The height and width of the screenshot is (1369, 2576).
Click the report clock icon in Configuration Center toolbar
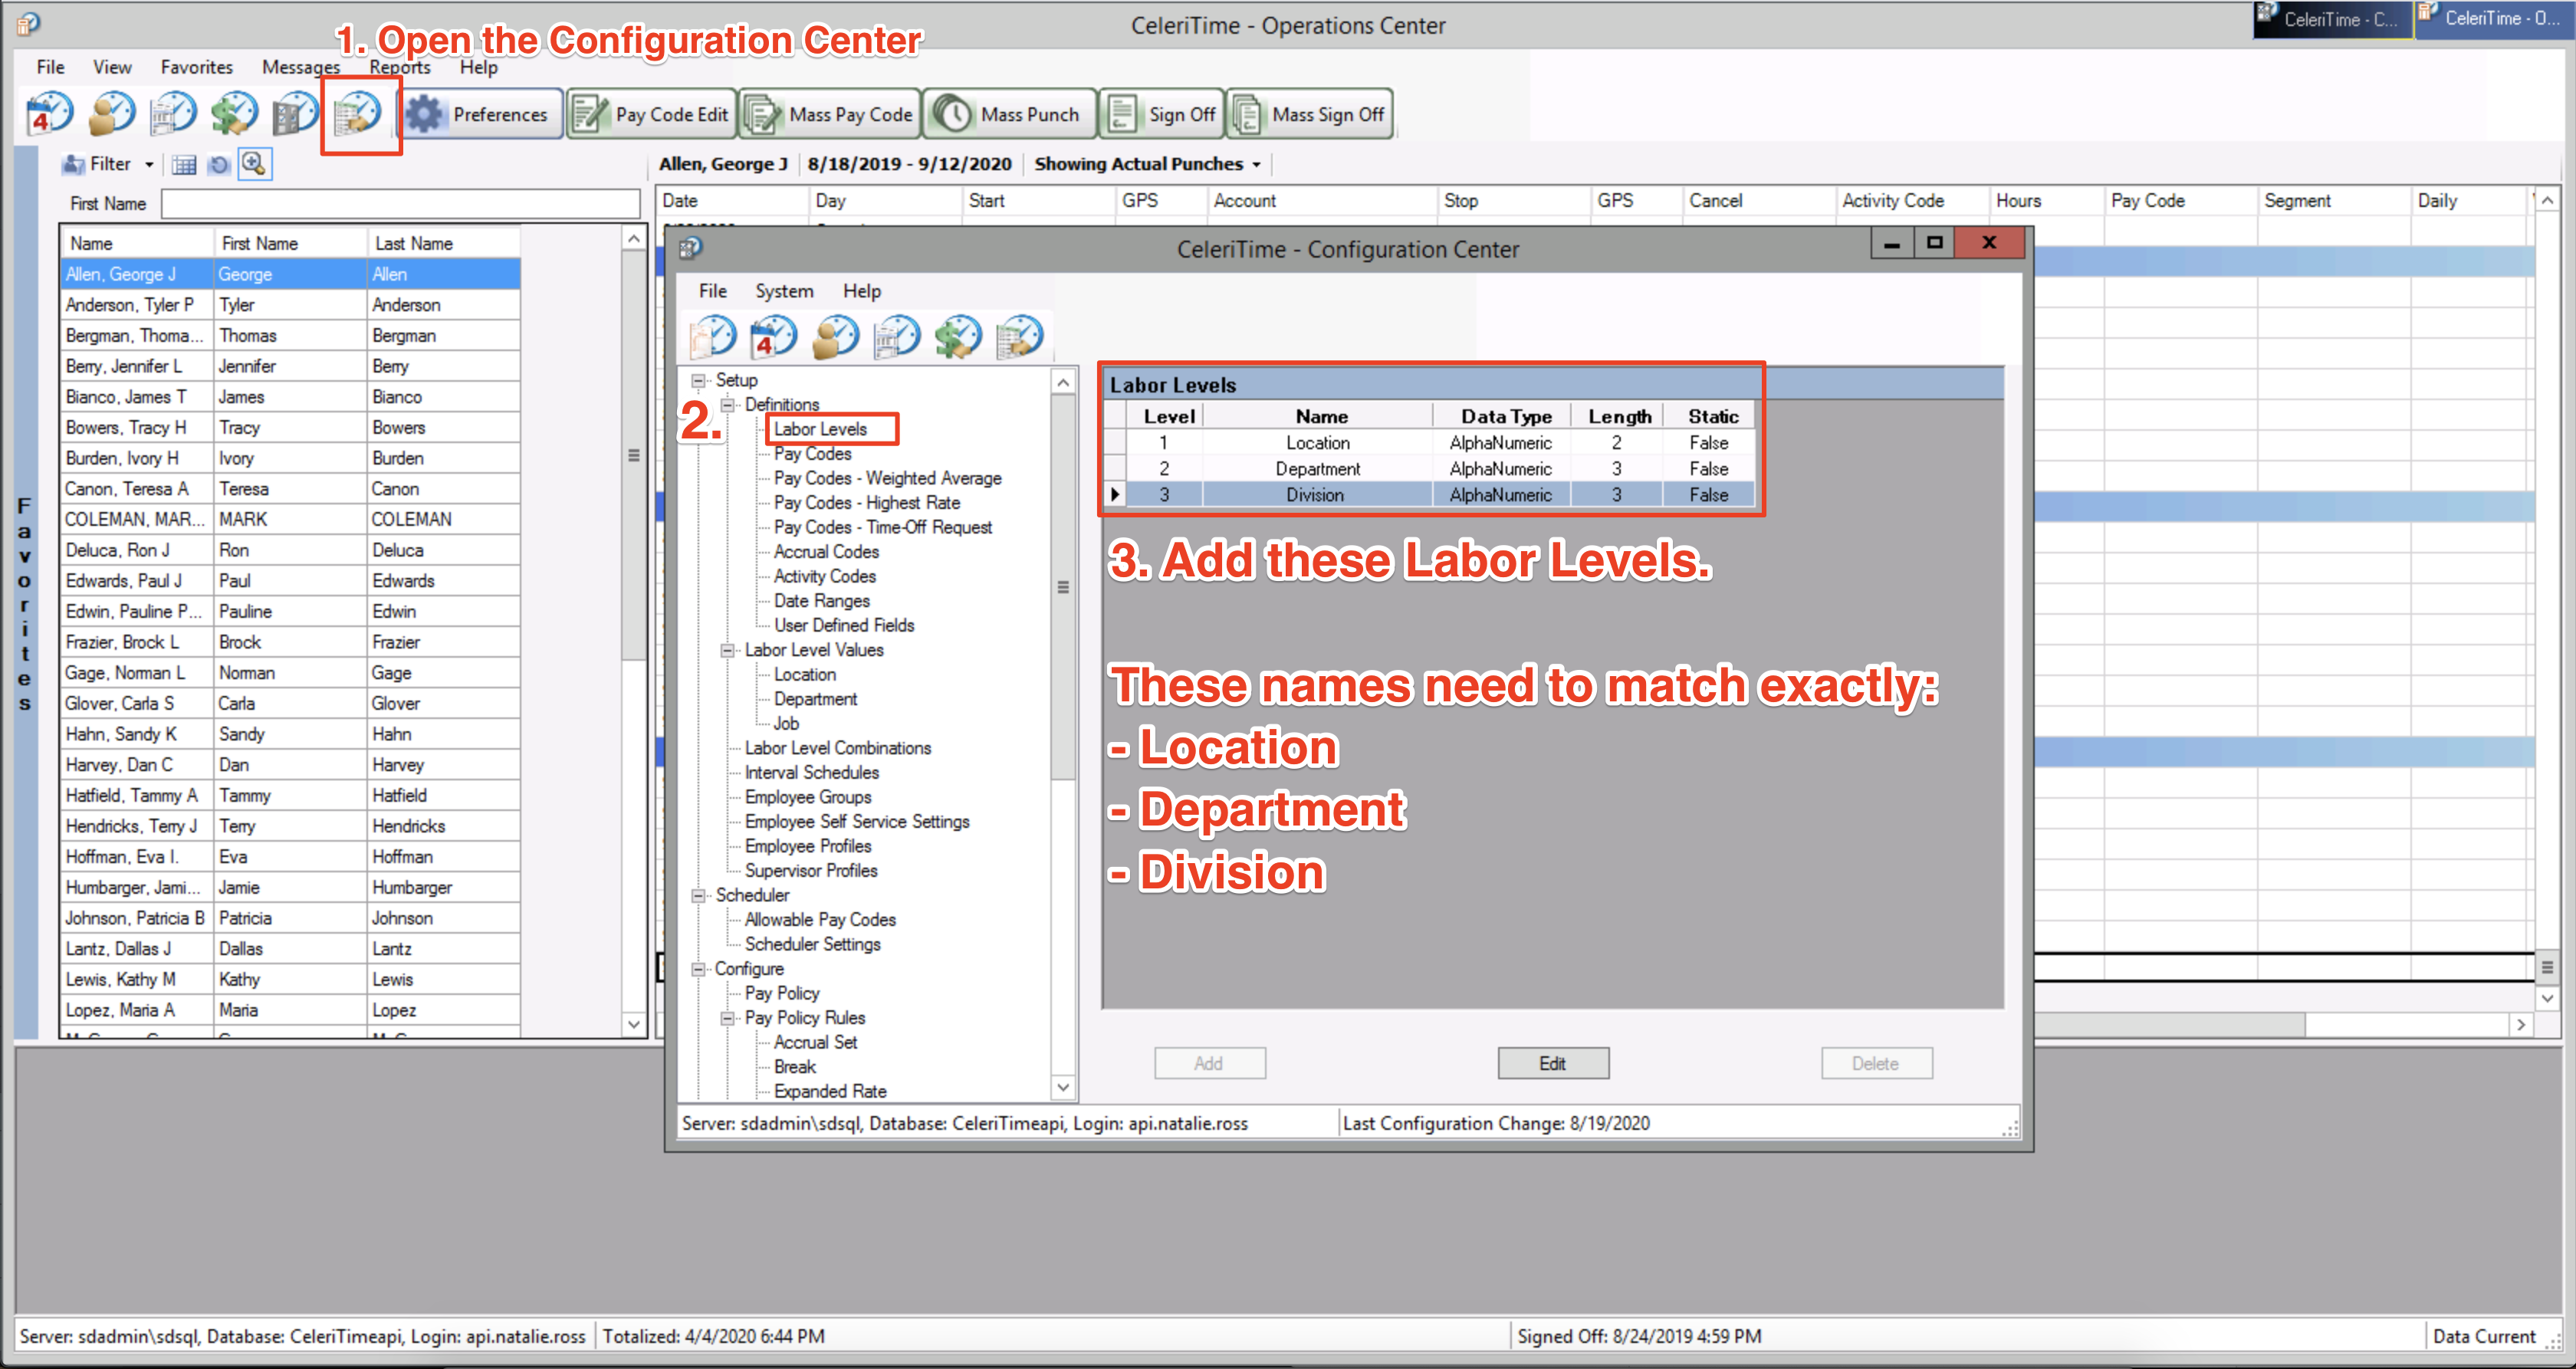(x=897, y=336)
